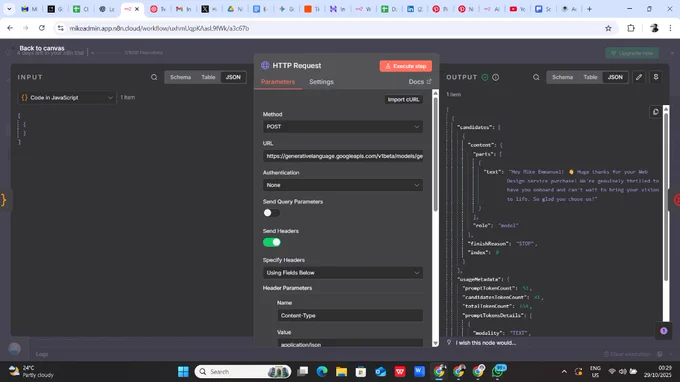Open Word from the taskbar
Screen dimensions: 680x382
(x=419, y=372)
